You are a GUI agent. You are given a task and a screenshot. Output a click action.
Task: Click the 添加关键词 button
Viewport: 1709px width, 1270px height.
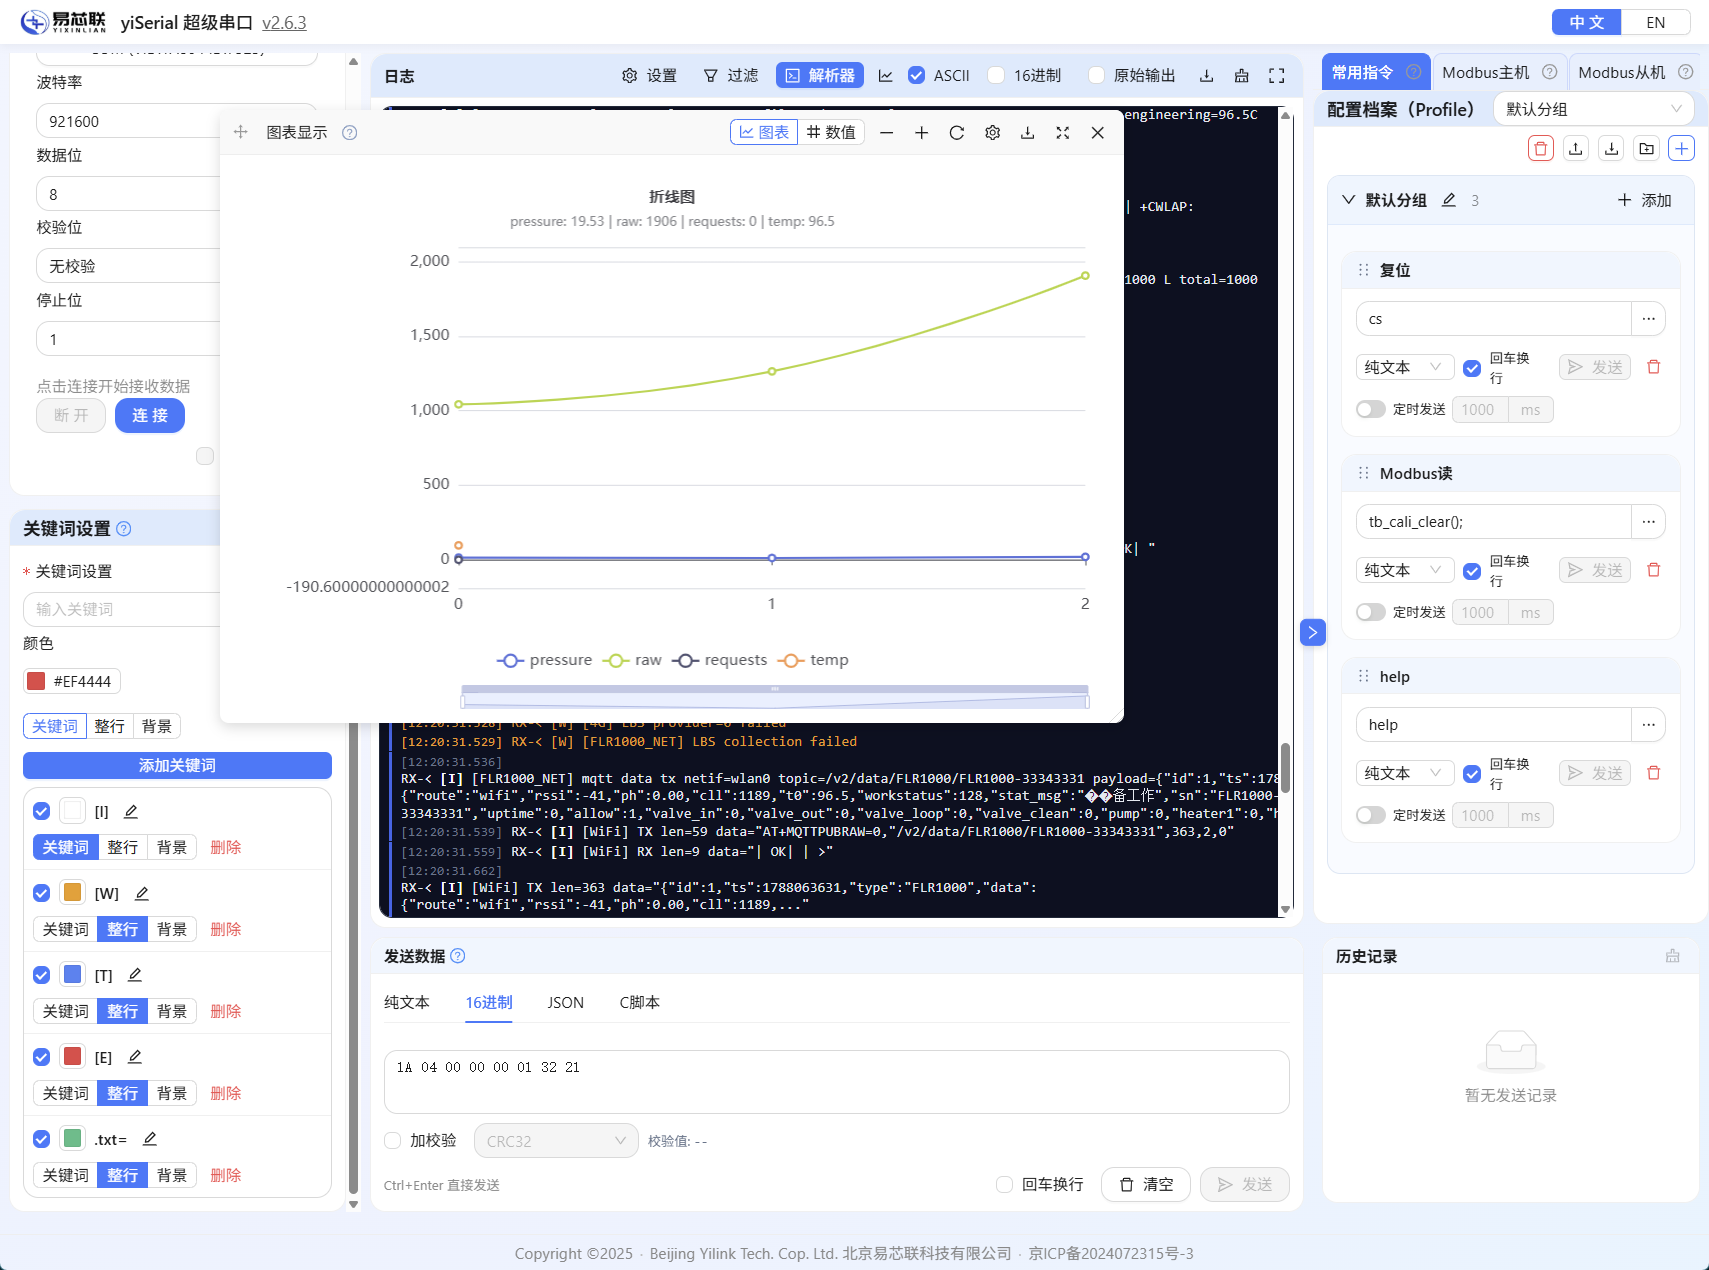[x=177, y=765]
